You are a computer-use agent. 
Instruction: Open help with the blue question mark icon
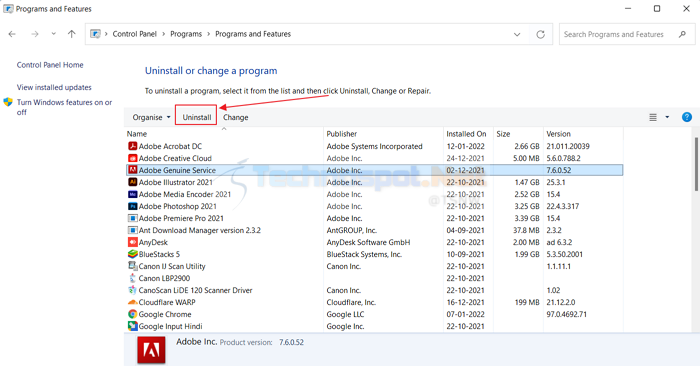tap(687, 117)
